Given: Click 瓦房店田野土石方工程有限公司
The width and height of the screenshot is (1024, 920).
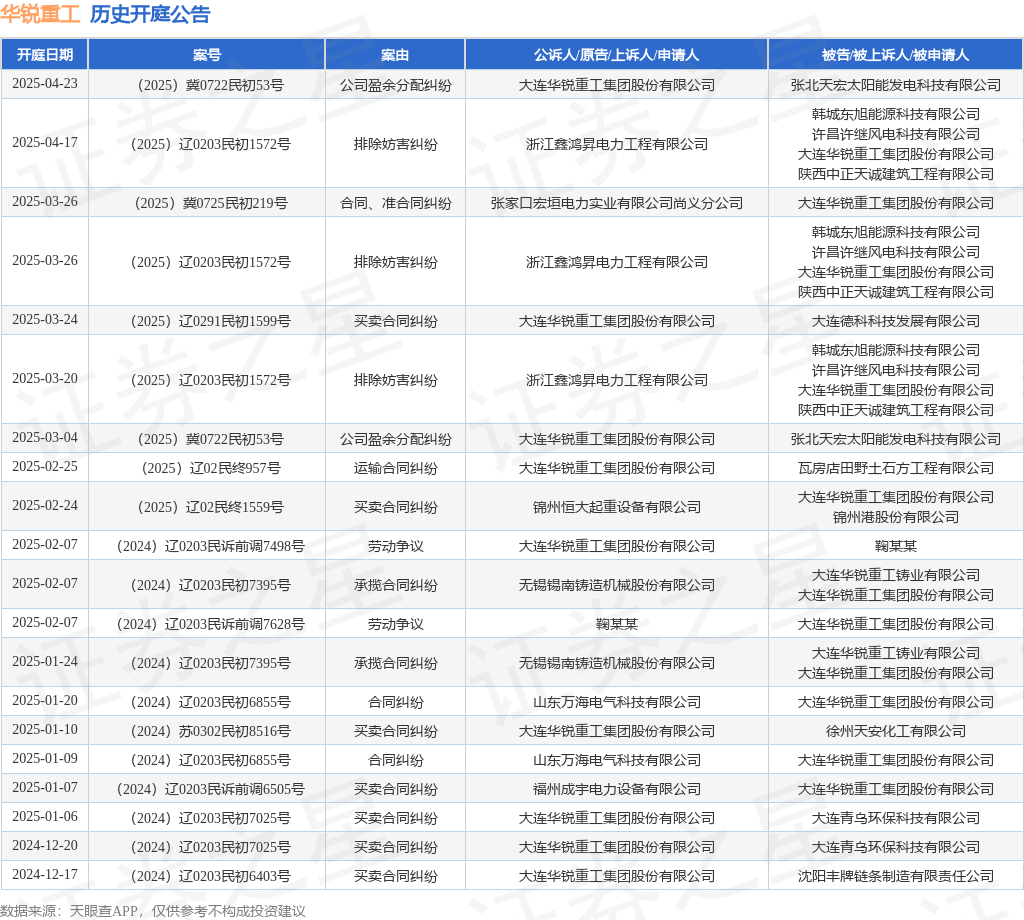Looking at the screenshot, I should [x=895, y=468].
